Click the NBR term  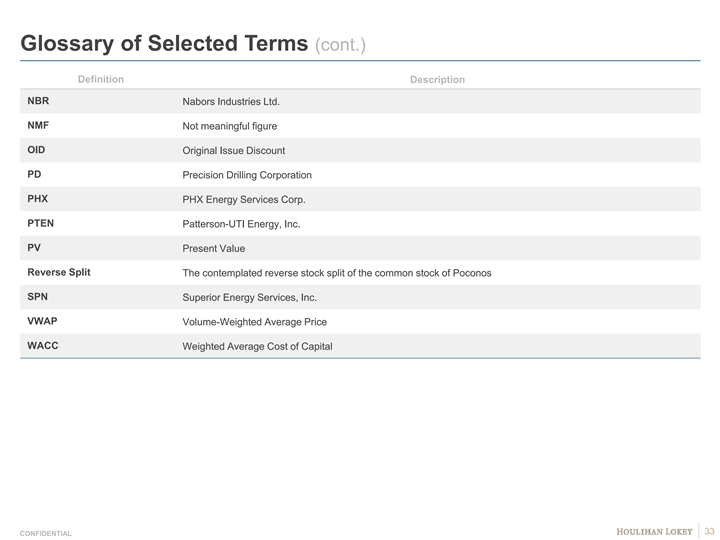39,101
